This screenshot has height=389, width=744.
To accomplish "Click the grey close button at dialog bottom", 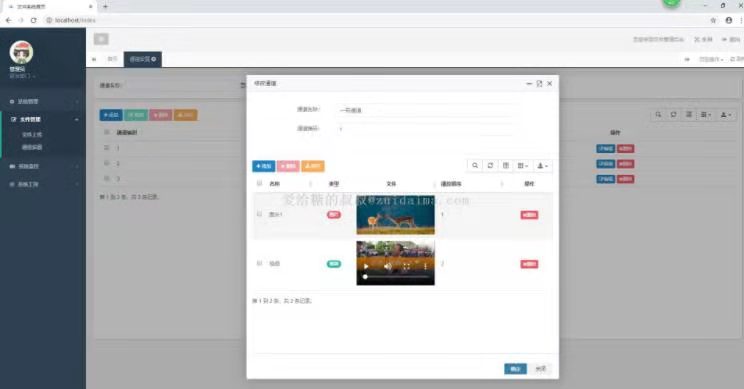I will 541,369.
